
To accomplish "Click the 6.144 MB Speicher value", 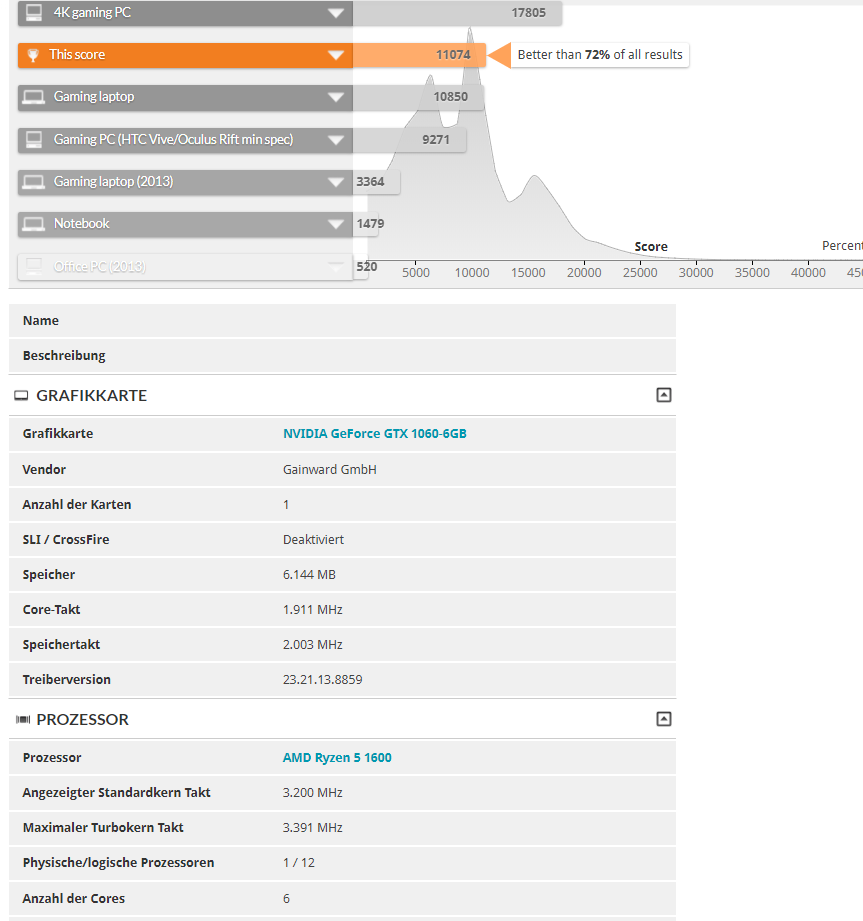I will pyautogui.click(x=309, y=575).
